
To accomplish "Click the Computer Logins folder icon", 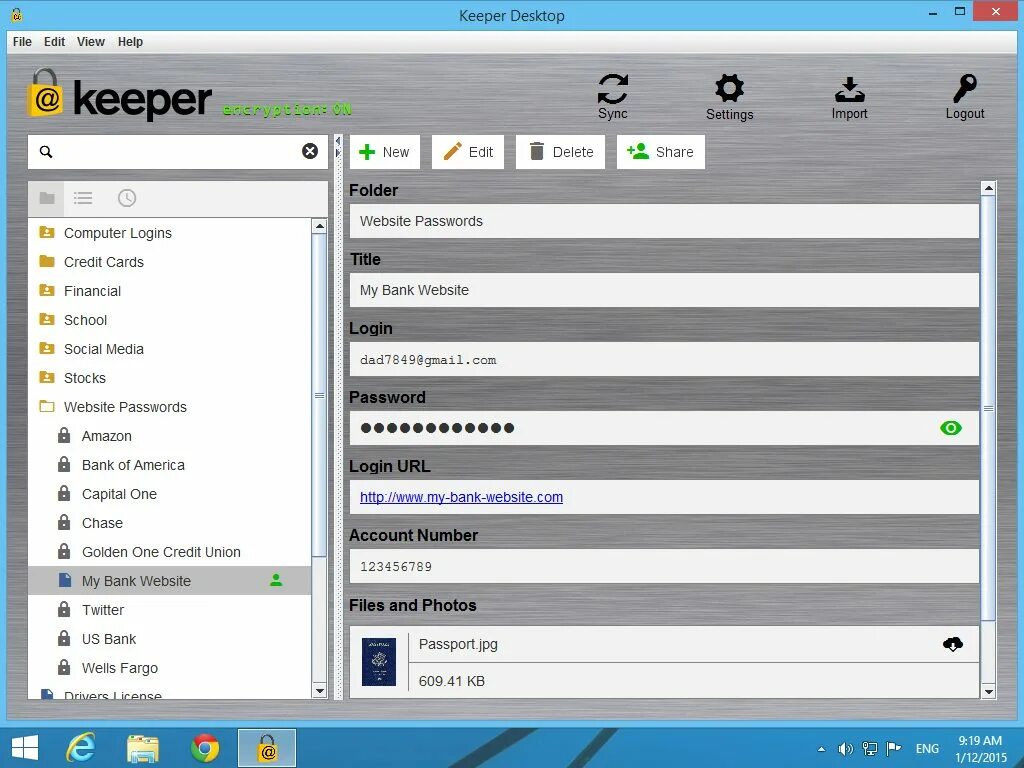I will click(x=47, y=232).
